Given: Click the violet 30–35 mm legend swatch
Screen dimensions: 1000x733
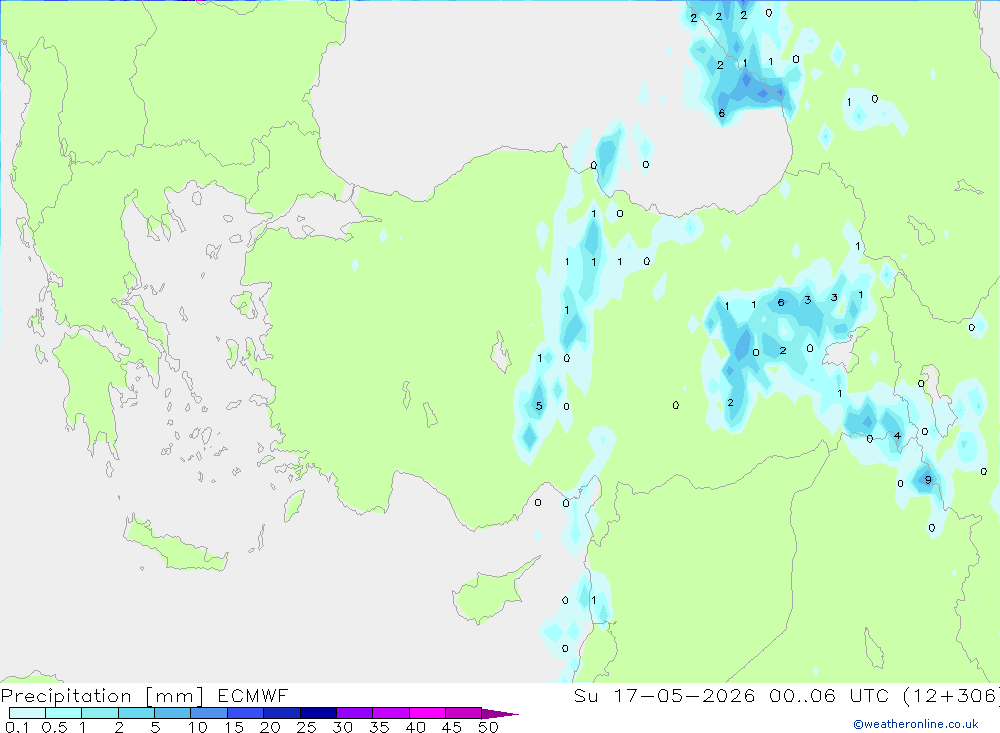Looking at the screenshot, I should coord(354,713).
